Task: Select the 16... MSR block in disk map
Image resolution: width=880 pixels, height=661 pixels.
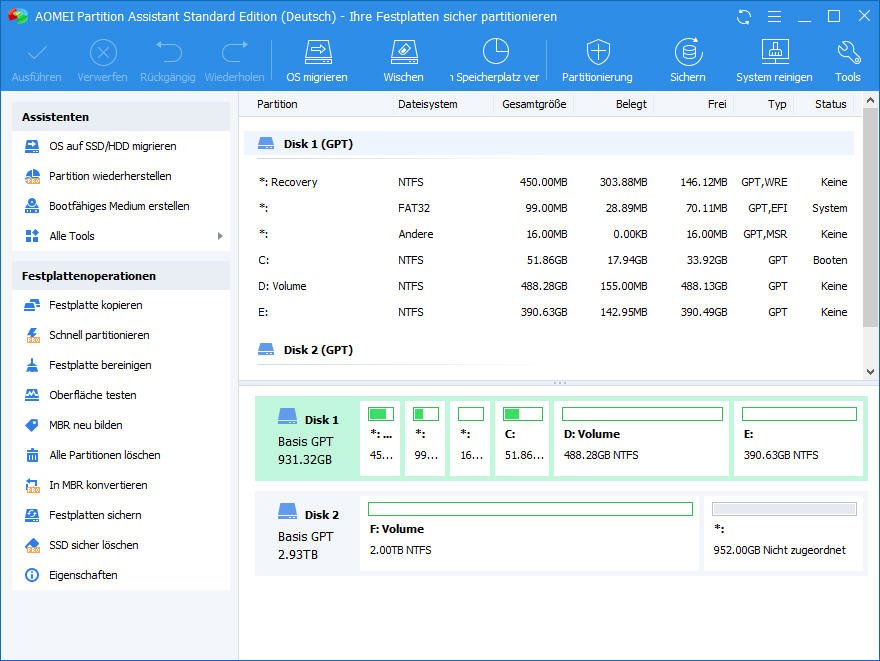Action: tap(471, 438)
